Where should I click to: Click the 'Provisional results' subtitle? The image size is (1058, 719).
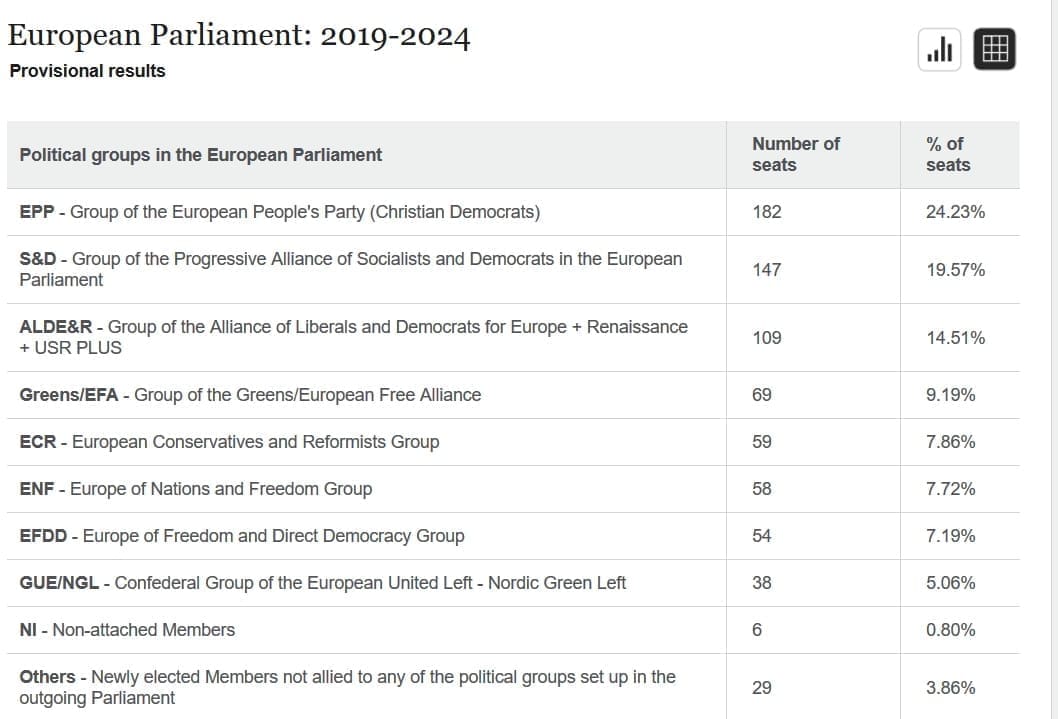coord(87,71)
